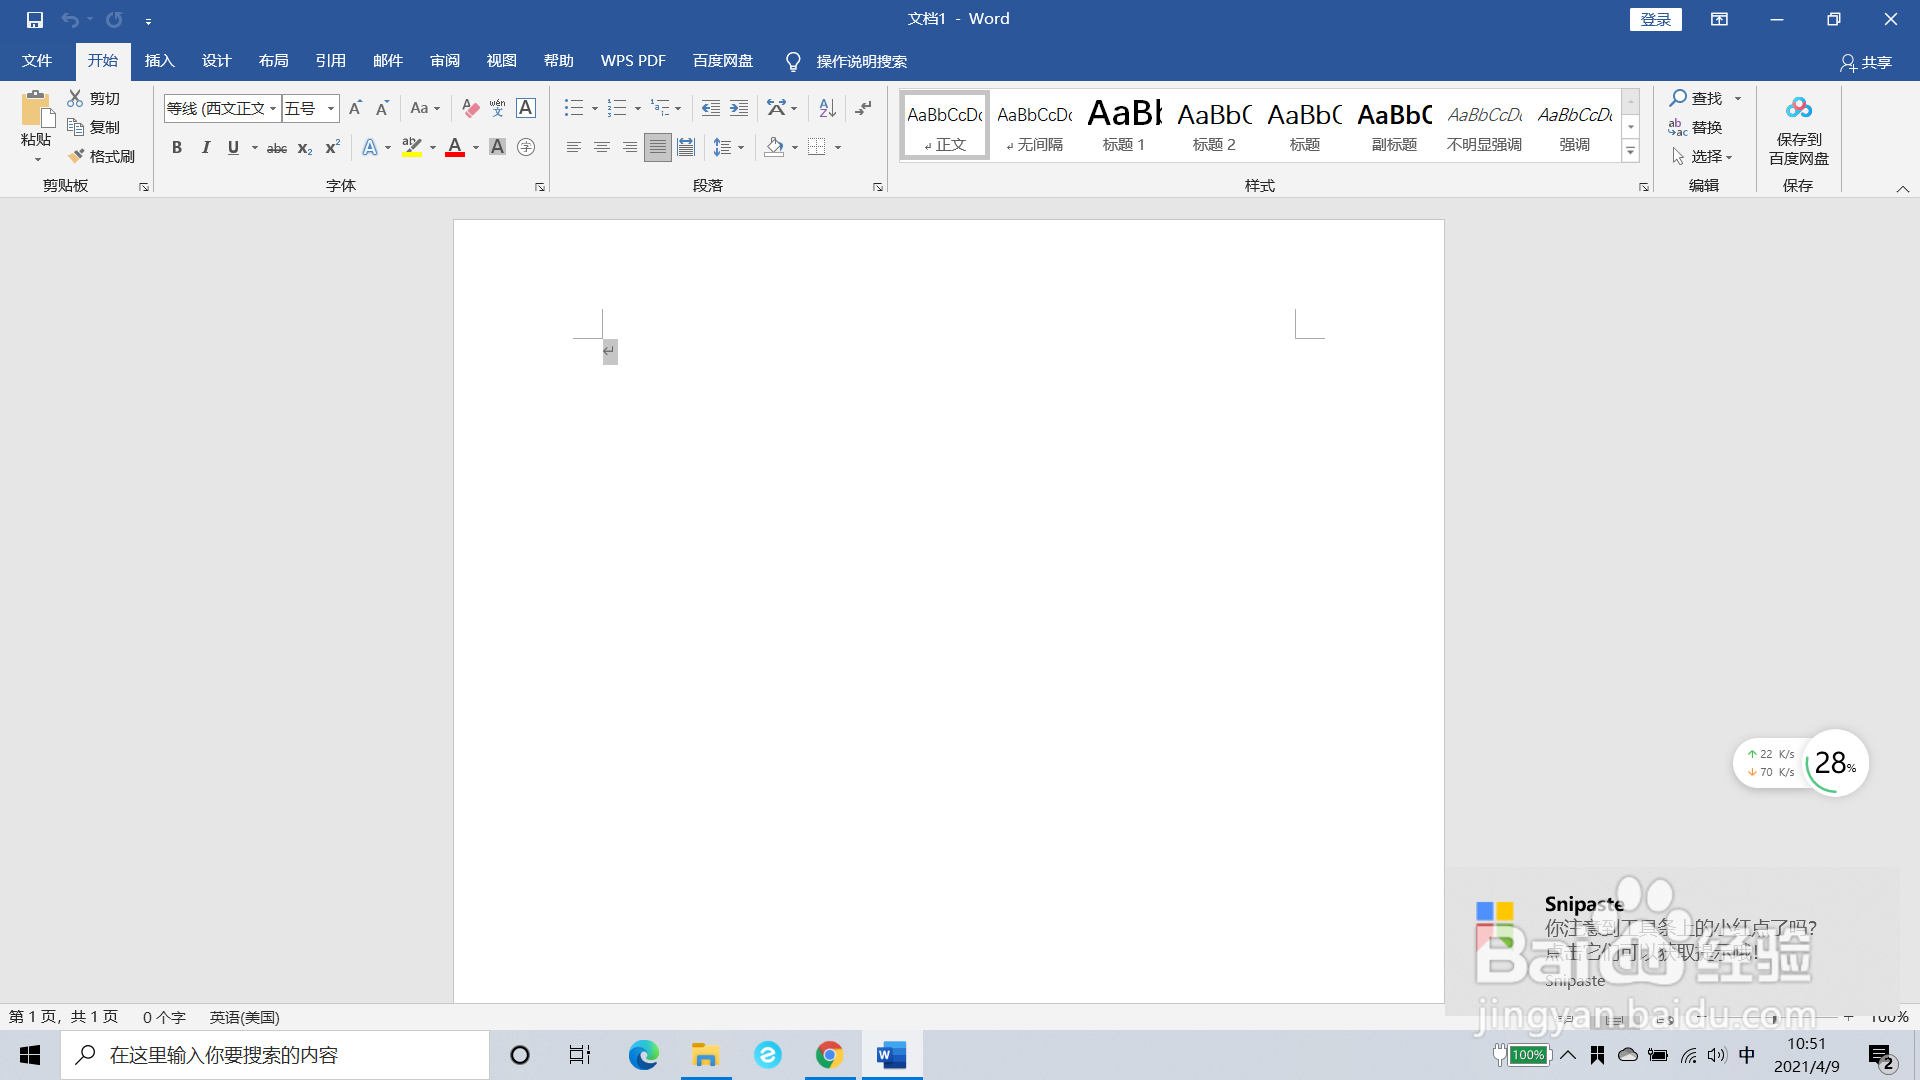Screen dimensions: 1920x1080
Task: Increase font size with the grow font icon
Action: click(355, 108)
